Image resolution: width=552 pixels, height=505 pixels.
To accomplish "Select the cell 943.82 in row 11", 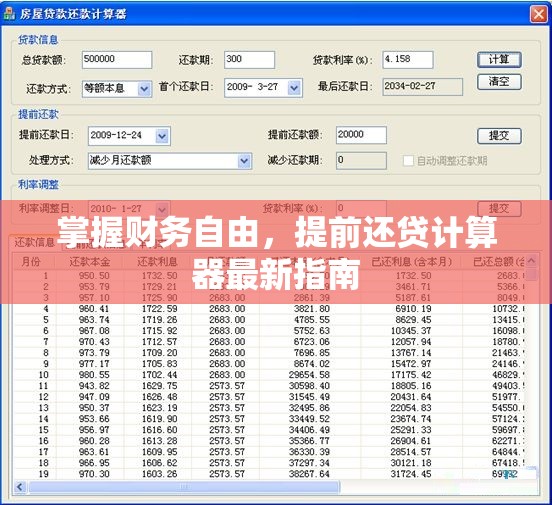I will point(94,386).
